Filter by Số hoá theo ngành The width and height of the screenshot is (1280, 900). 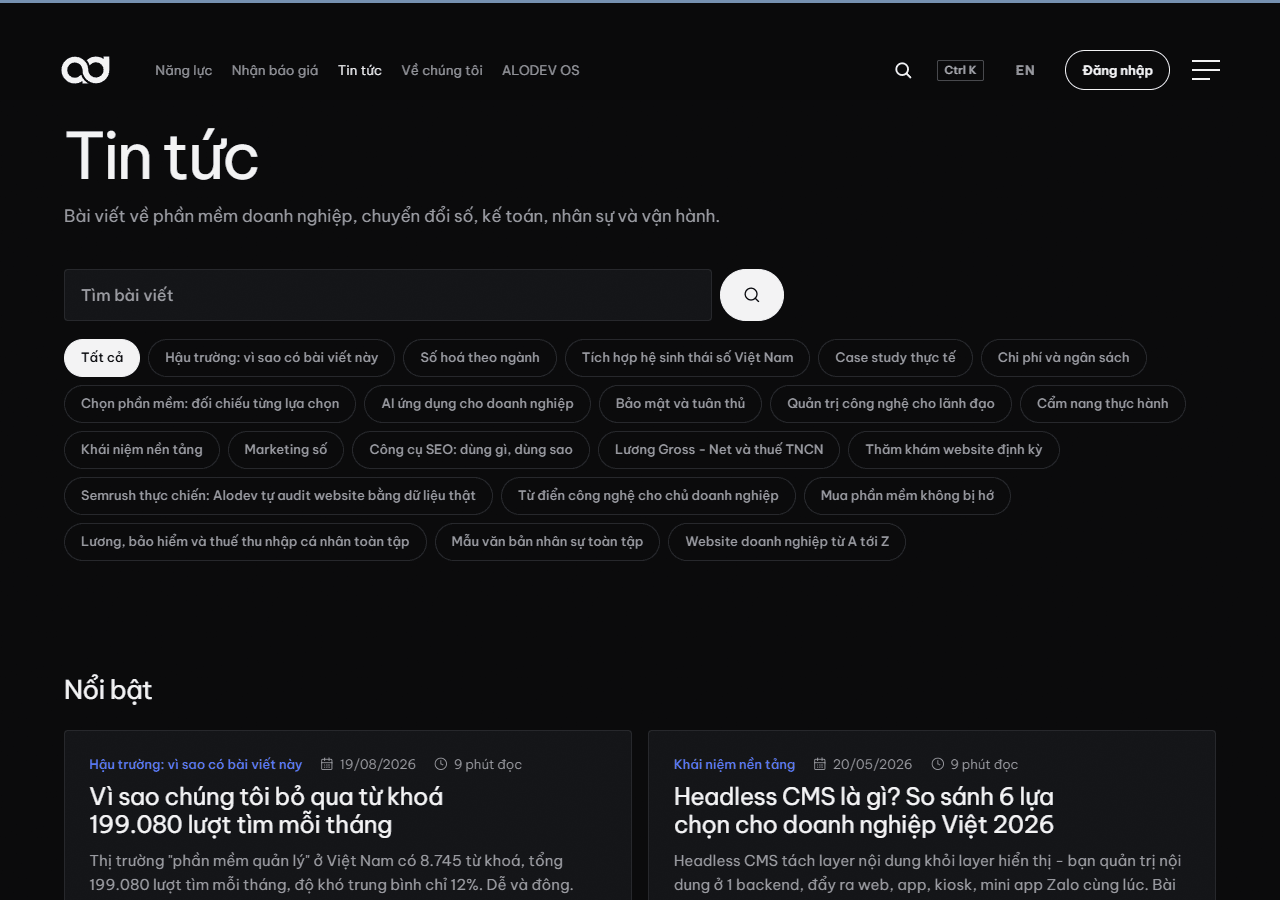point(480,358)
